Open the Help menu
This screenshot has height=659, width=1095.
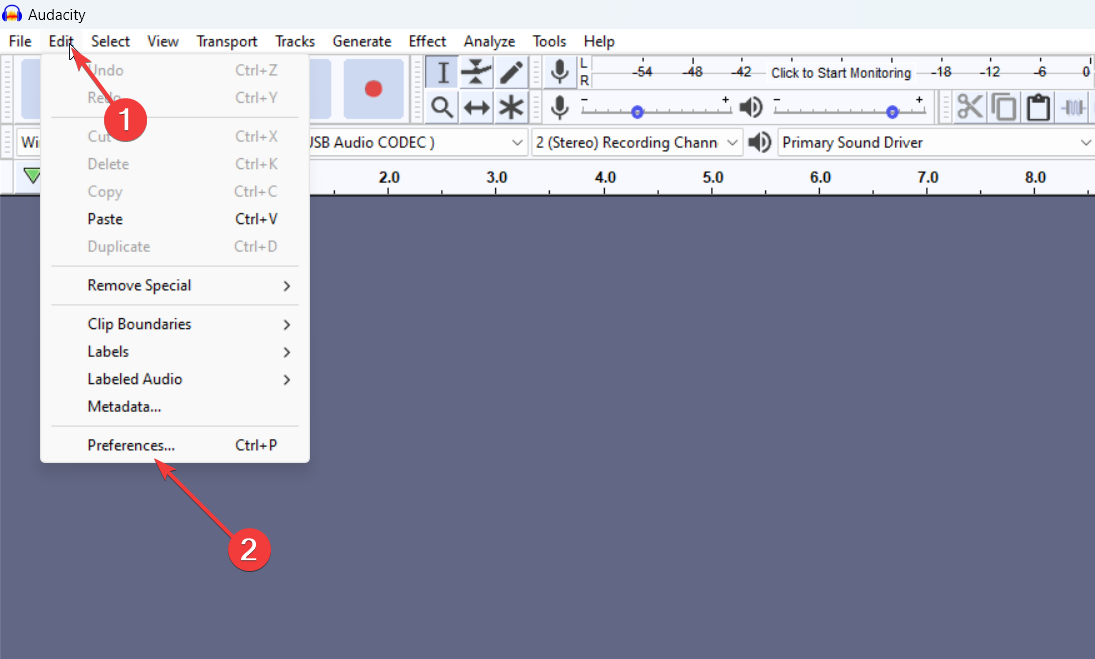point(598,41)
